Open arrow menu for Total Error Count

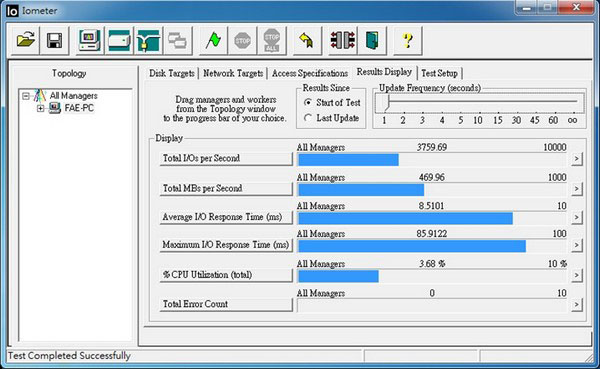577,304
